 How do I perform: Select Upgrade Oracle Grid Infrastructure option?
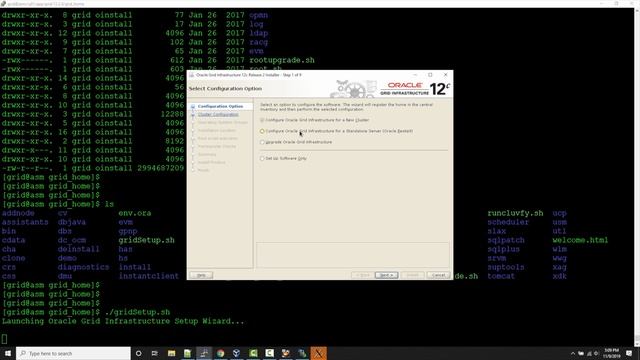tap(296, 142)
